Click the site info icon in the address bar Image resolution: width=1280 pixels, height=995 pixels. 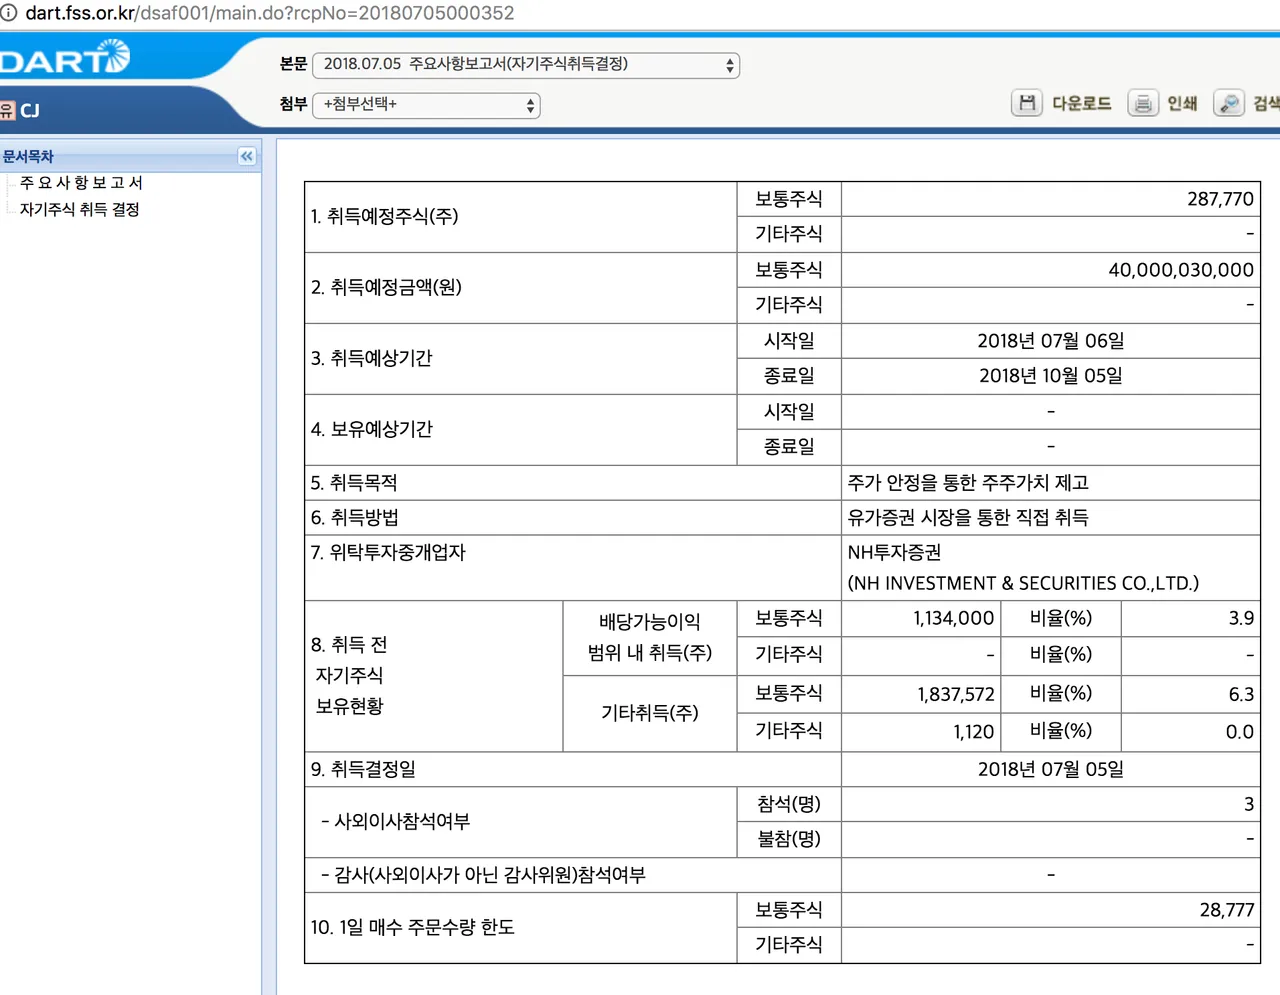(9, 13)
